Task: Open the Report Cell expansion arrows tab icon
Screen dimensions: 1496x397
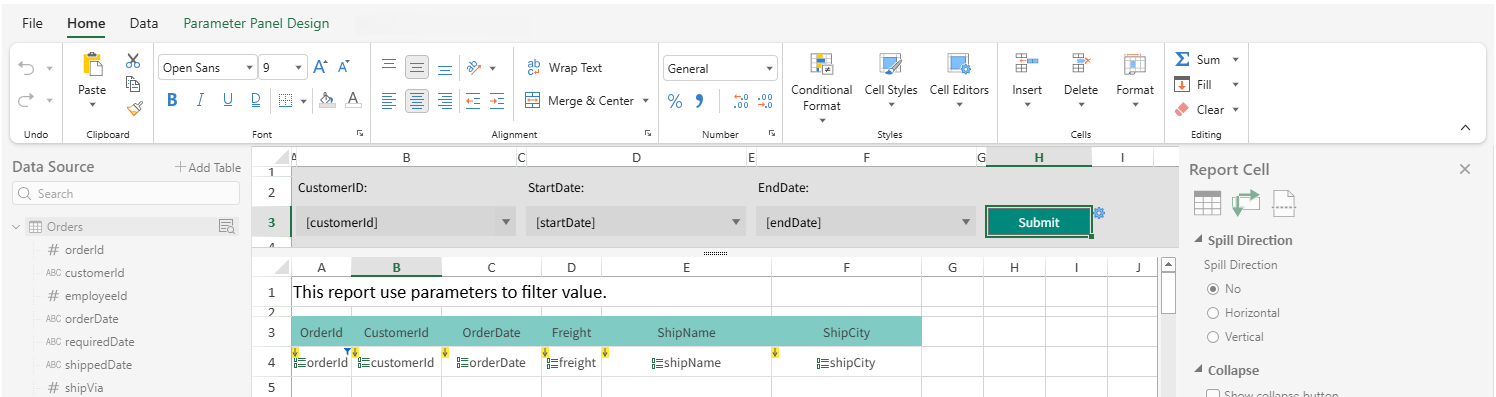Action: pyautogui.click(x=1246, y=203)
